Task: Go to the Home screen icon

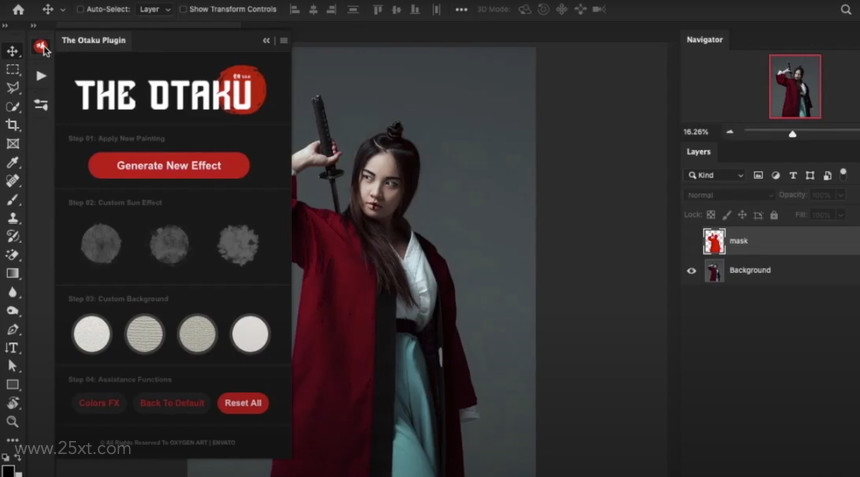Action: pyautogui.click(x=18, y=9)
